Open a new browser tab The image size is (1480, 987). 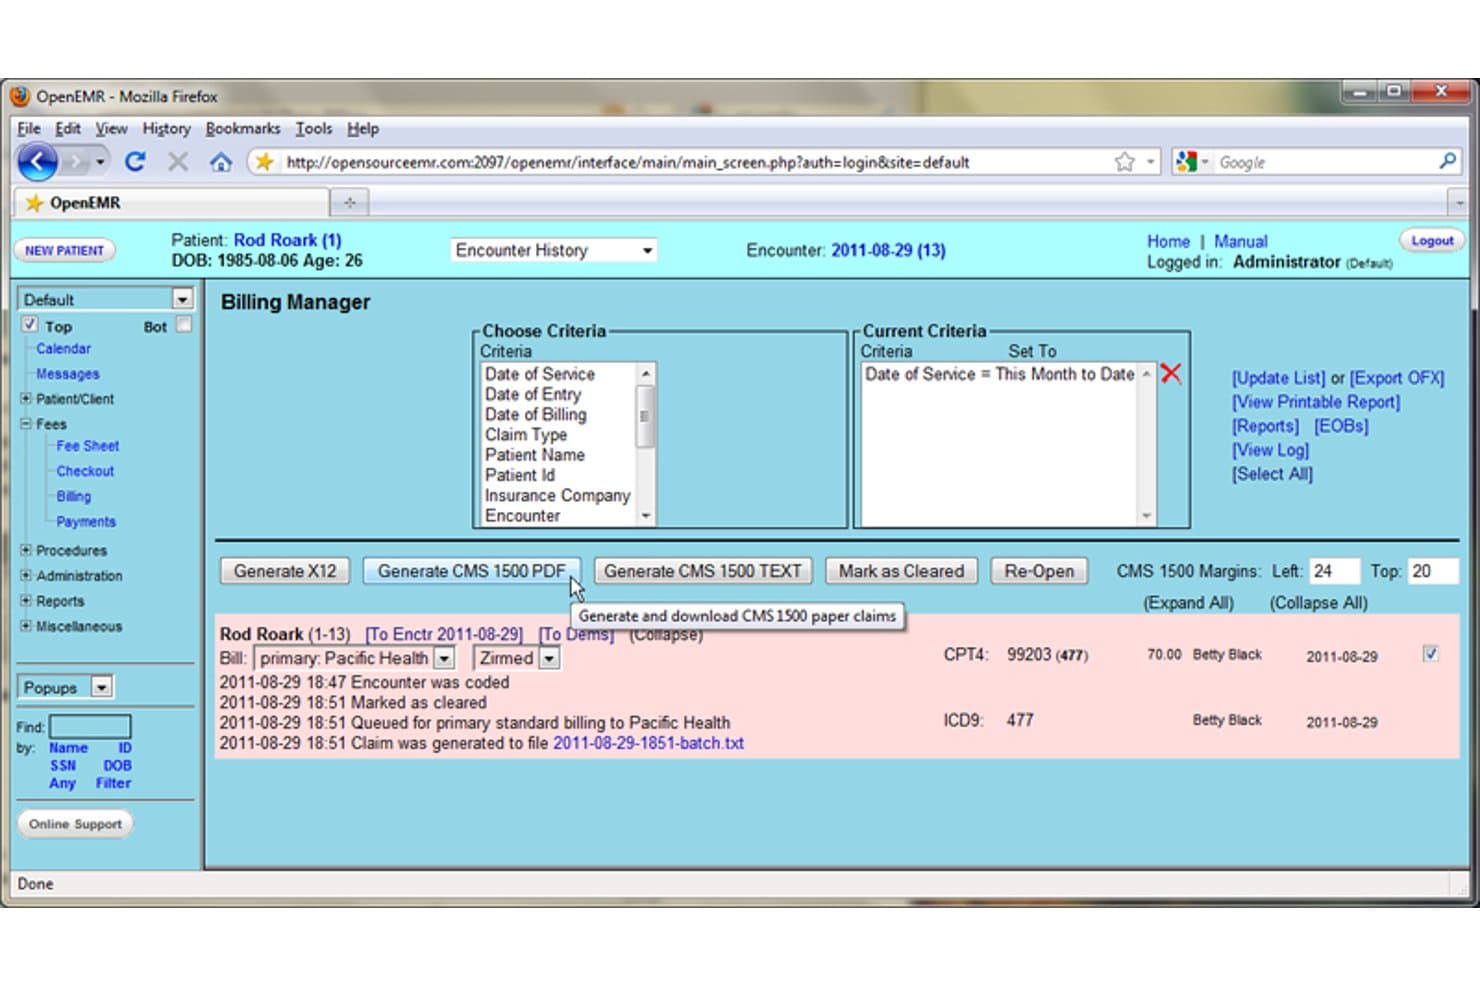pos(349,203)
